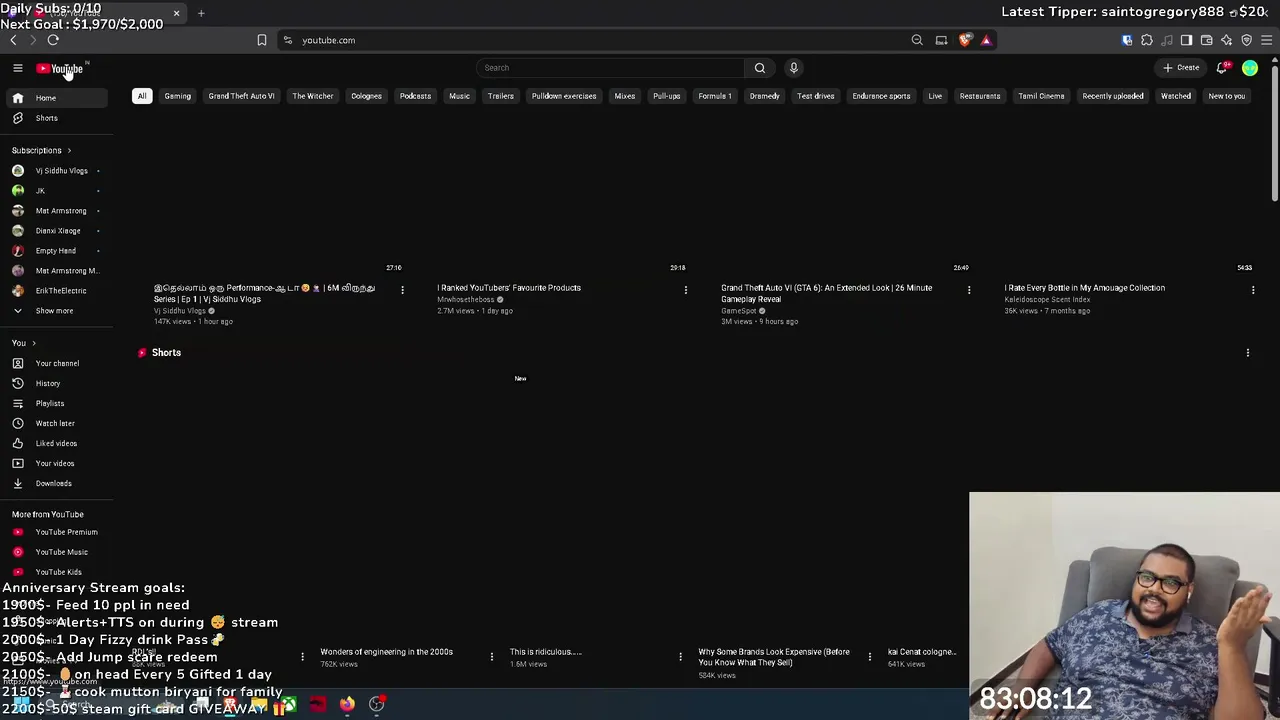
Task: Open options for YouTubers' Favourite Products video
Action: tap(686, 290)
